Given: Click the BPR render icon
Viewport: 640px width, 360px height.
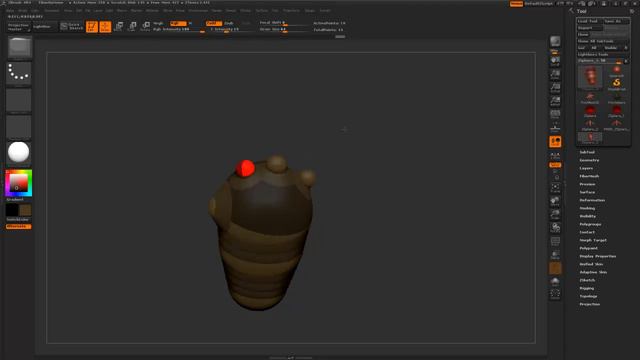Looking at the screenshot, I should point(555,42).
